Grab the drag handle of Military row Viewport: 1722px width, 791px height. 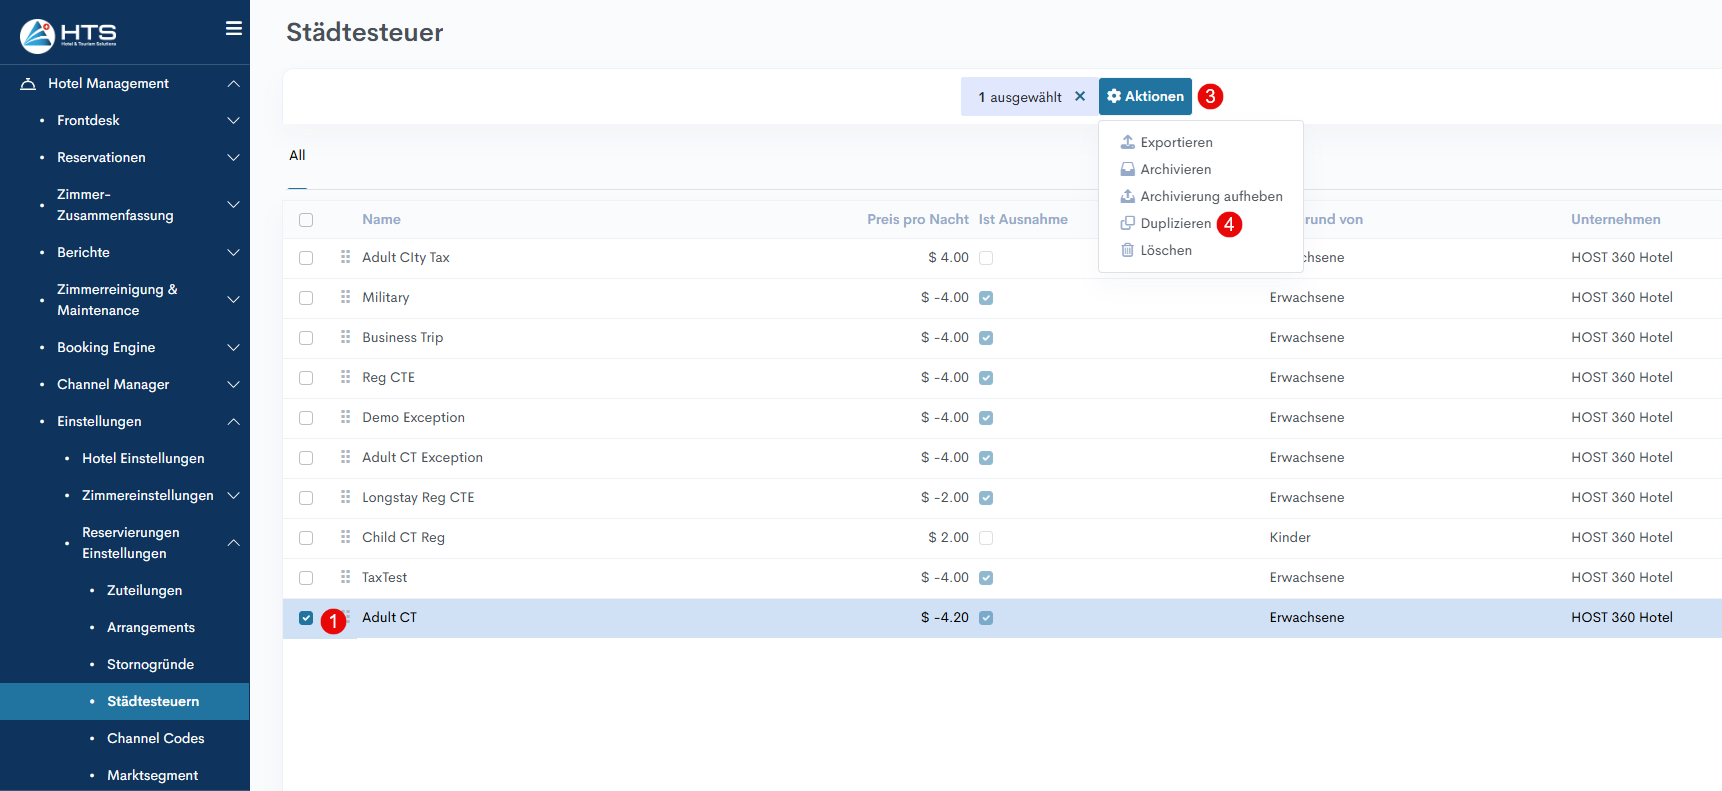pos(345,297)
